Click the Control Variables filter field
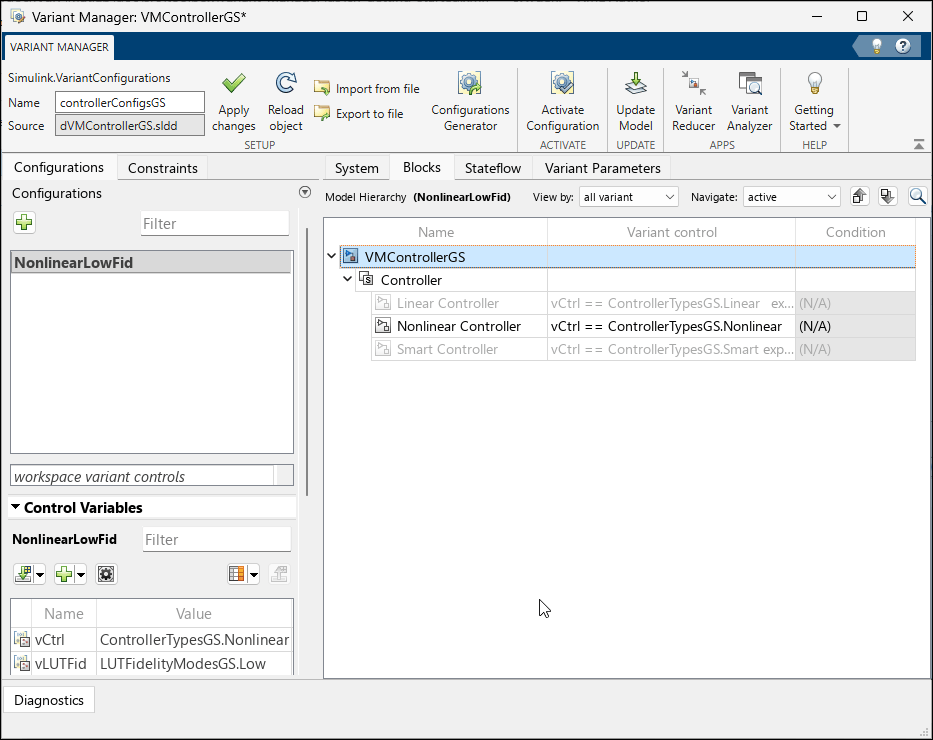Image resolution: width=933 pixels, height=740 pixels. (217, 540)
